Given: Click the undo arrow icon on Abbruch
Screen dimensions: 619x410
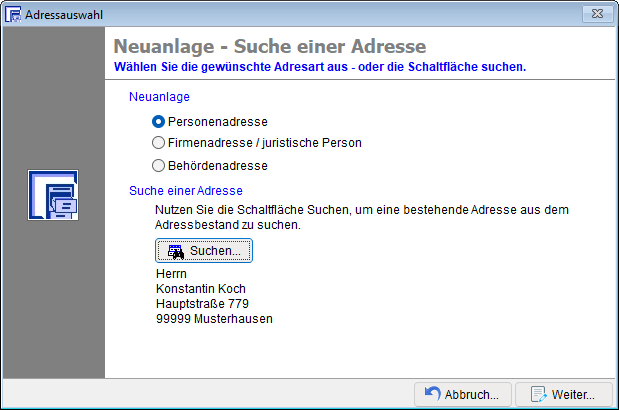Looking at the screenshot, I should pyautogui.click(x=433, y=393).
